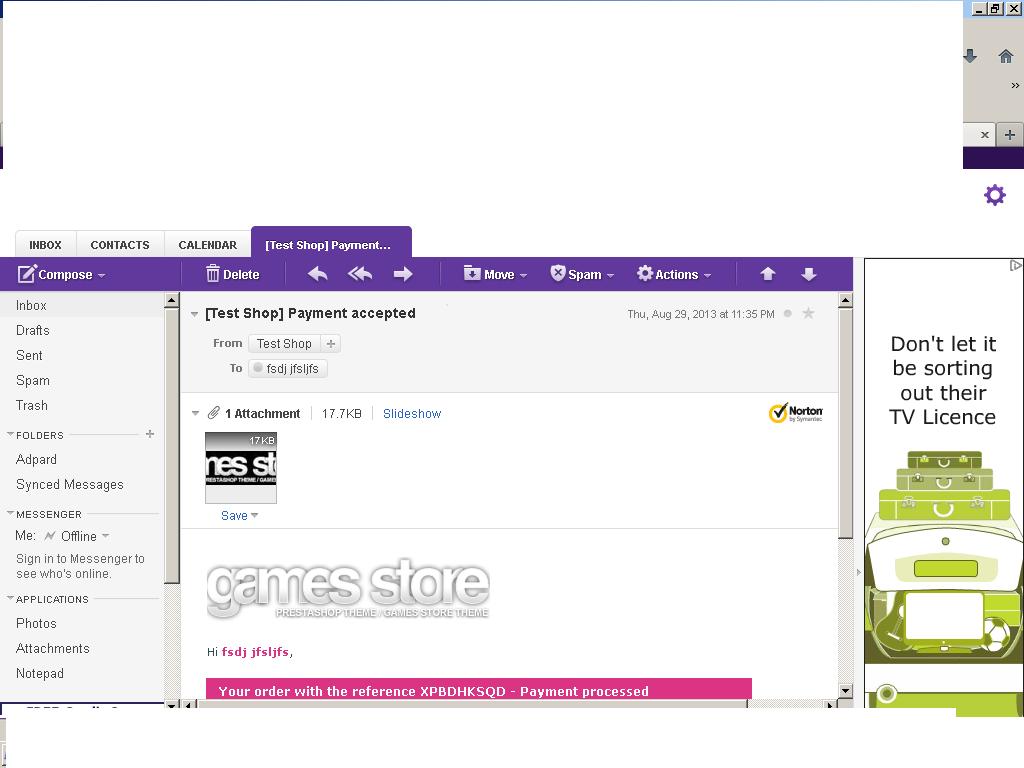Image resolution: width=1024 pixels, height=768 pixels.
Task: Click the Norton security logo
Action: click(x=795, y=413)
